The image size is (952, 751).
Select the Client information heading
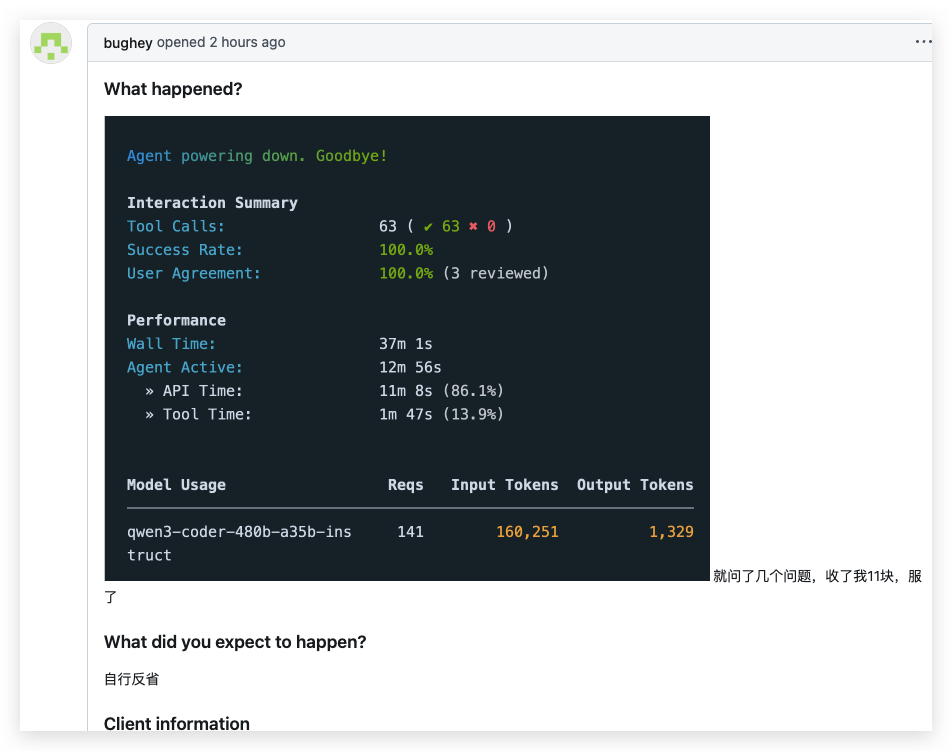click(x=177, y=724)
